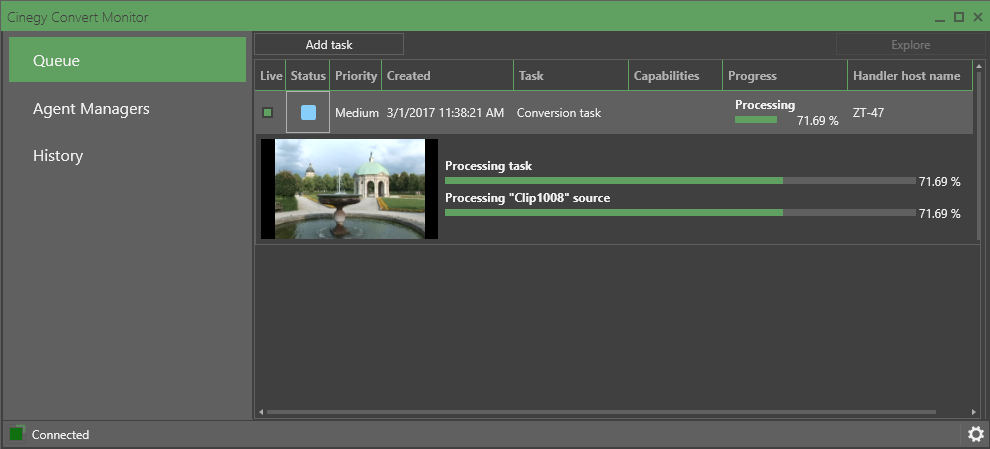This screenshot has width=990, height=449.
Task: Click the Processing task label
Action: click(488, 166)
